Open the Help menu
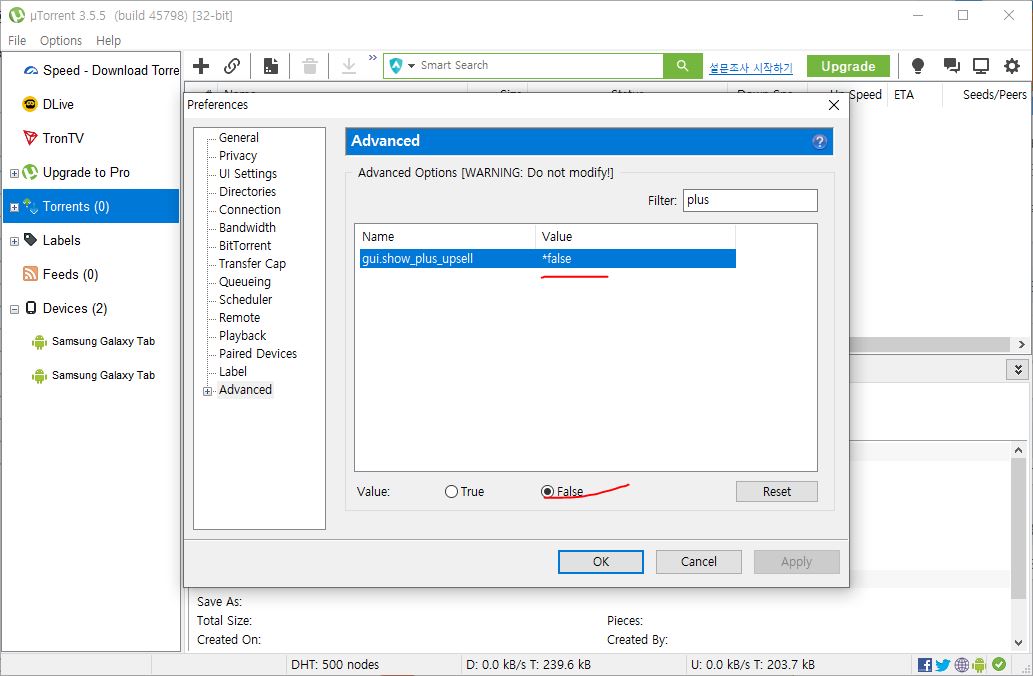1033x676 pixels. 108,41
